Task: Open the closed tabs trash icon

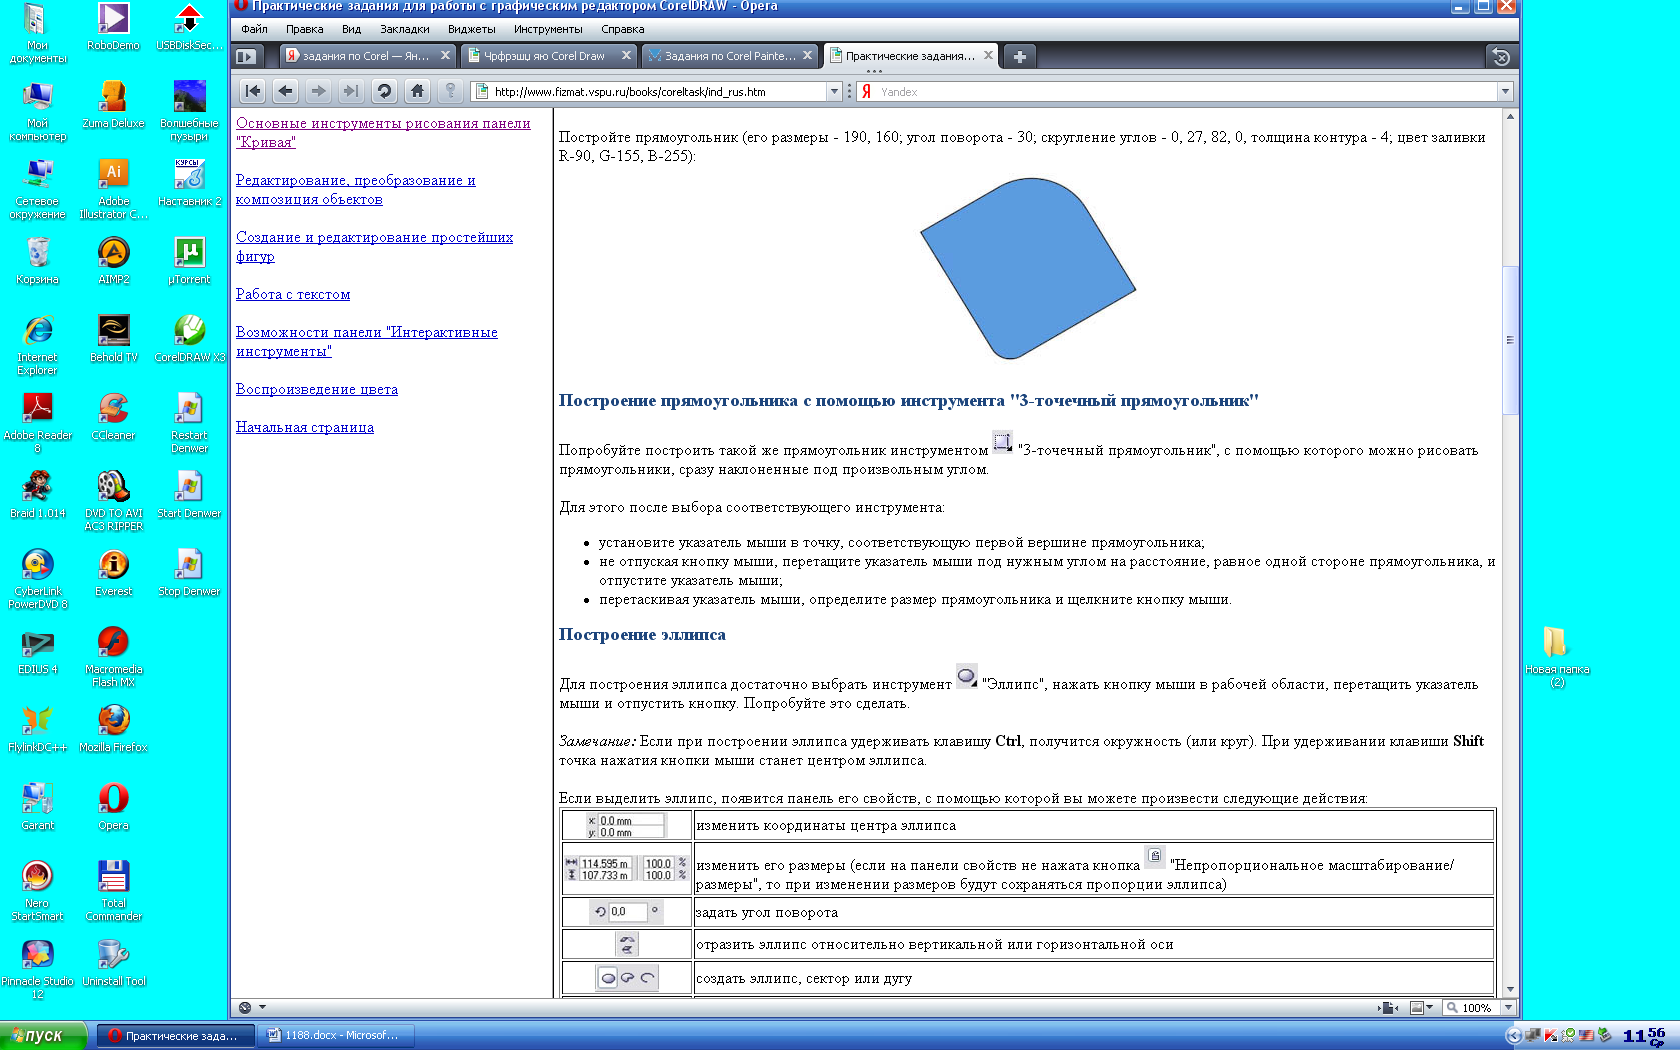Action: (1500, 56)
